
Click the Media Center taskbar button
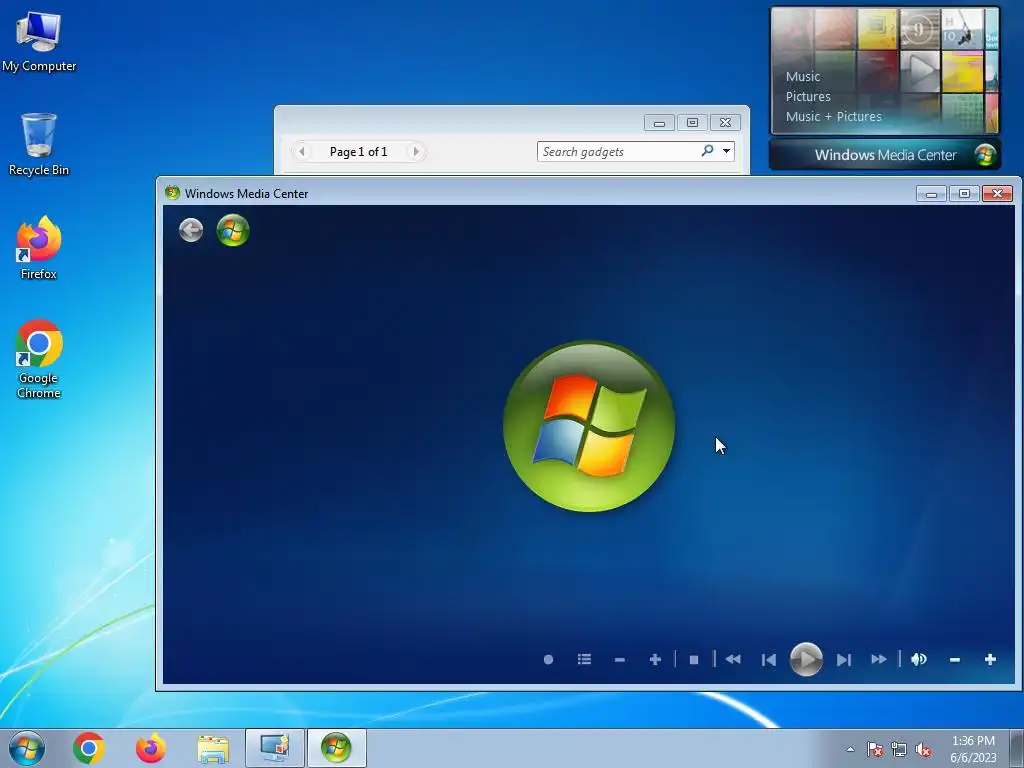[336, 748]
